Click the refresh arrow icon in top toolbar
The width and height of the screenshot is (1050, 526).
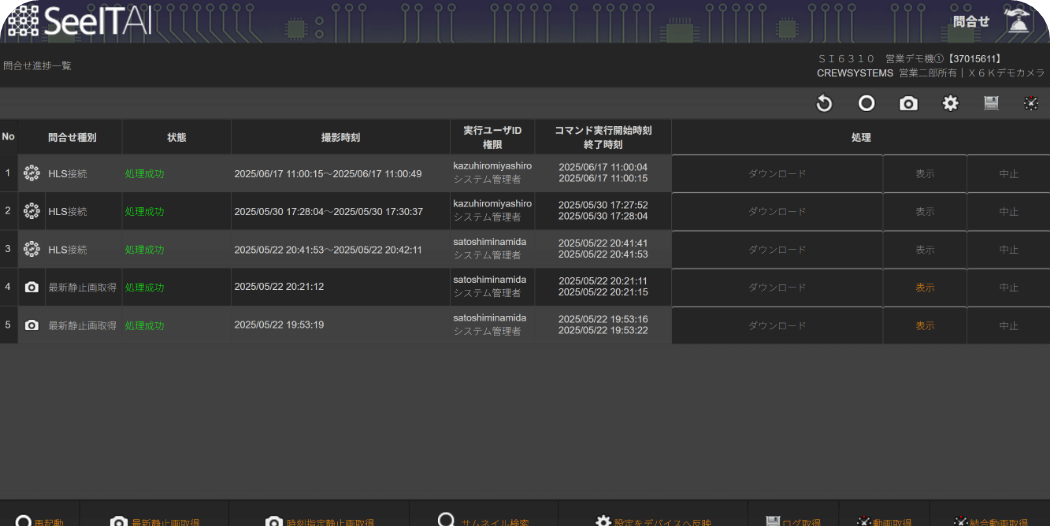click(x=824, y=104)
